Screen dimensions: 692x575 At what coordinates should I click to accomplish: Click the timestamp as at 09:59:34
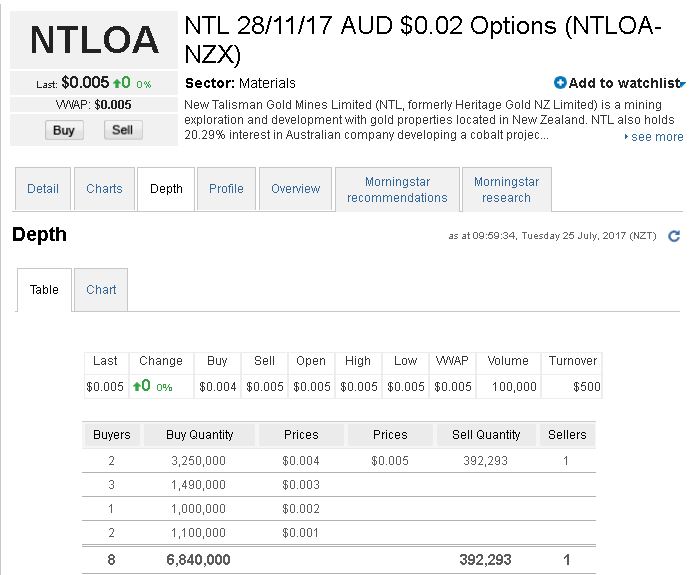[x=552, y=236]
